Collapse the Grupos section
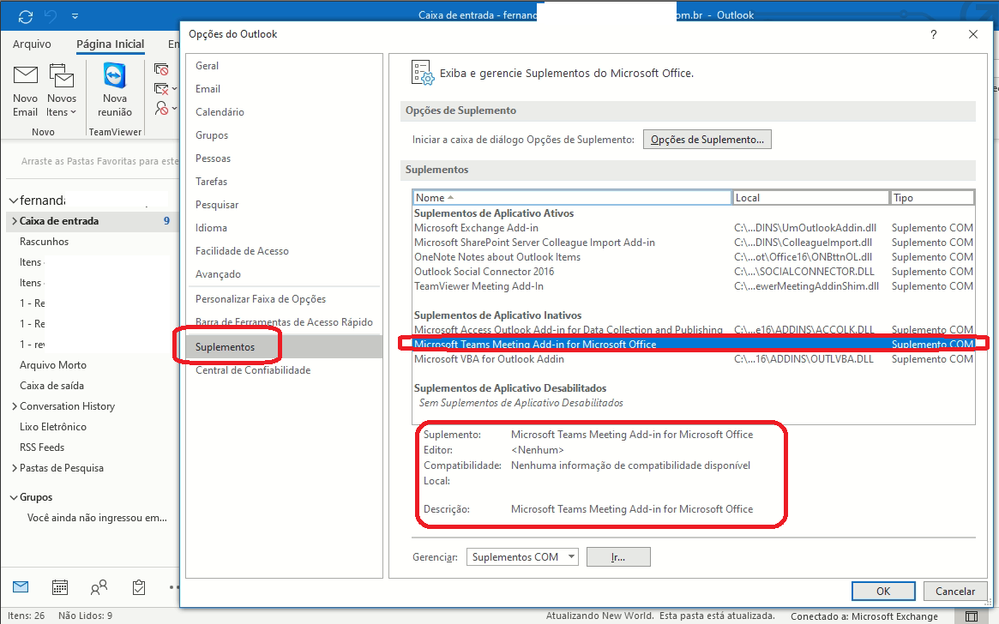 [13, 497]
